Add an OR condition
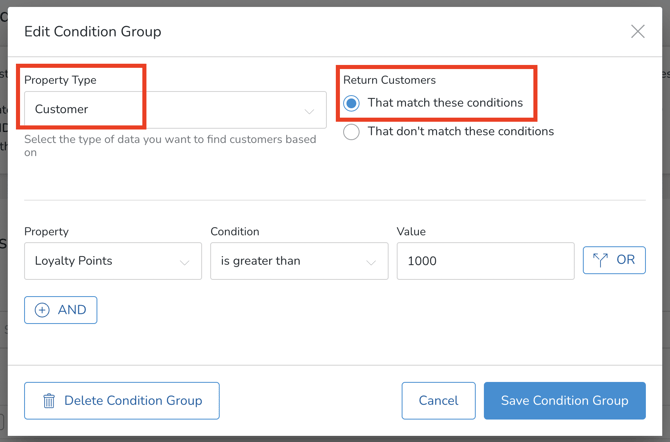This screenshot has height=442, width=670. coord(614,260)
